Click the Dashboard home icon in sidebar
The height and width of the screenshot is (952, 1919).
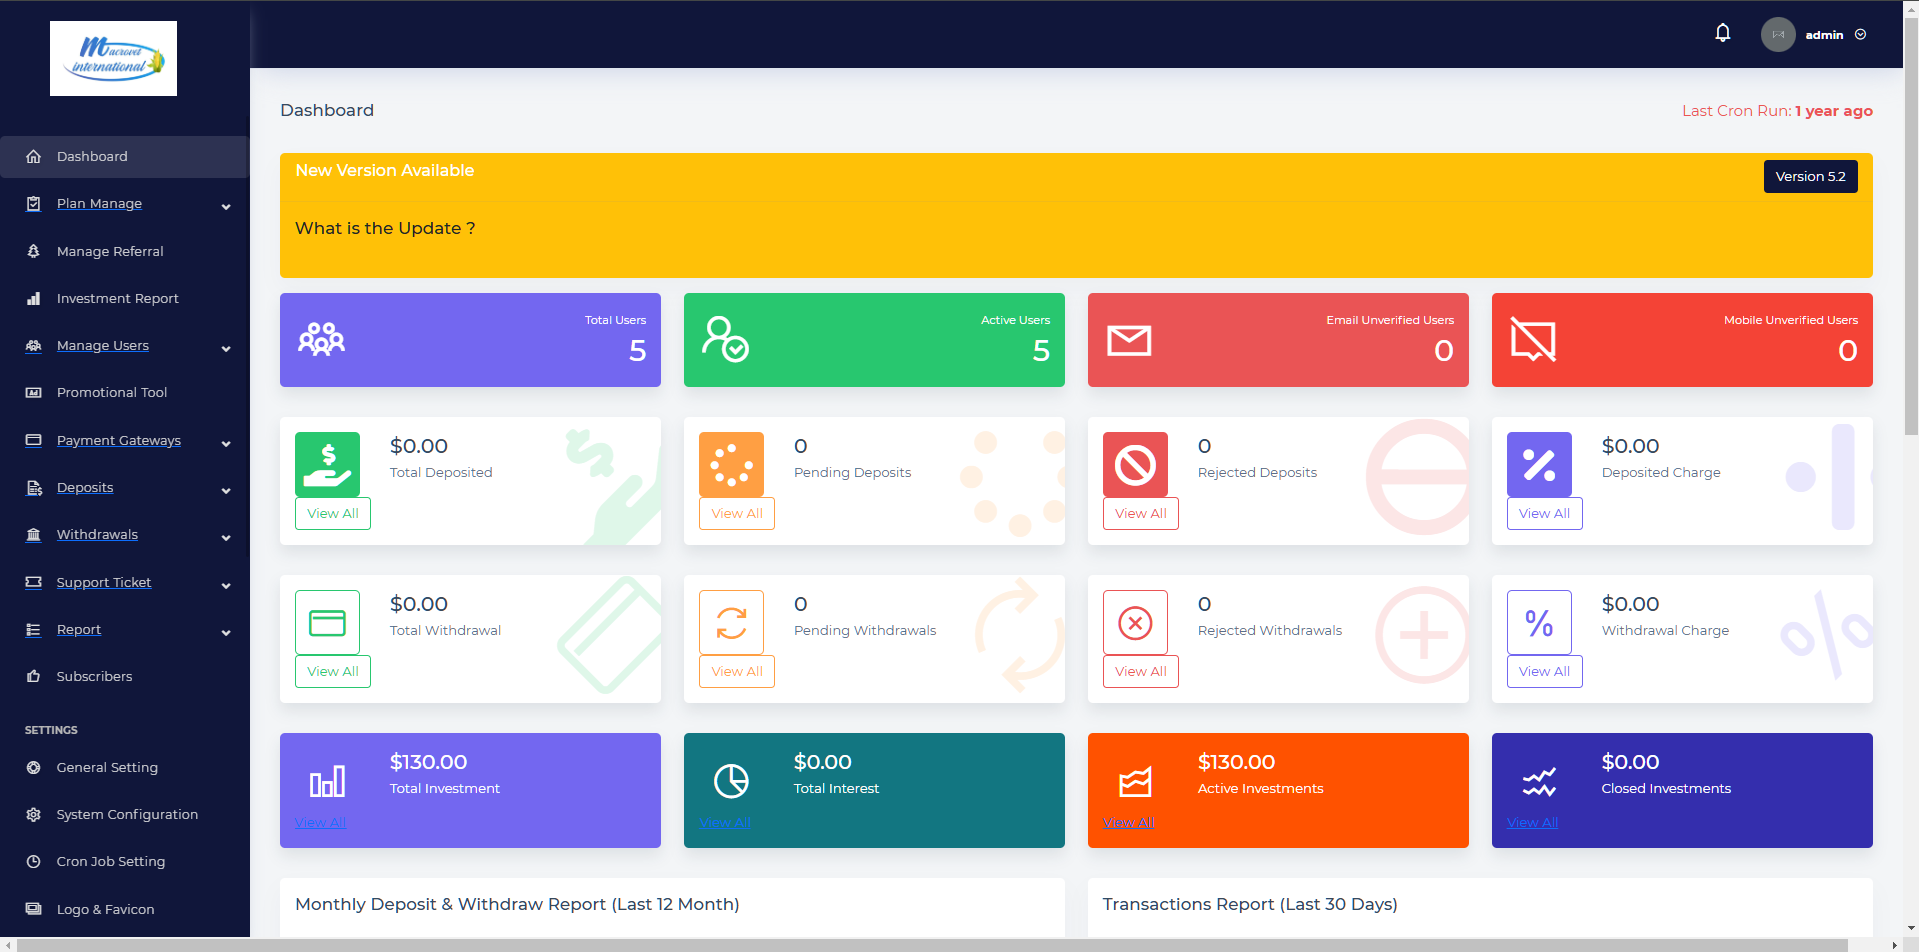tap(33, 156)
